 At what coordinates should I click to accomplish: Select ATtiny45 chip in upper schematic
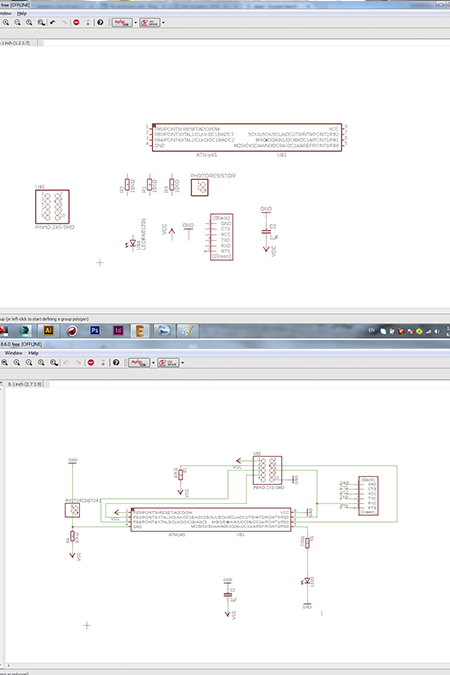pos(247,138)
